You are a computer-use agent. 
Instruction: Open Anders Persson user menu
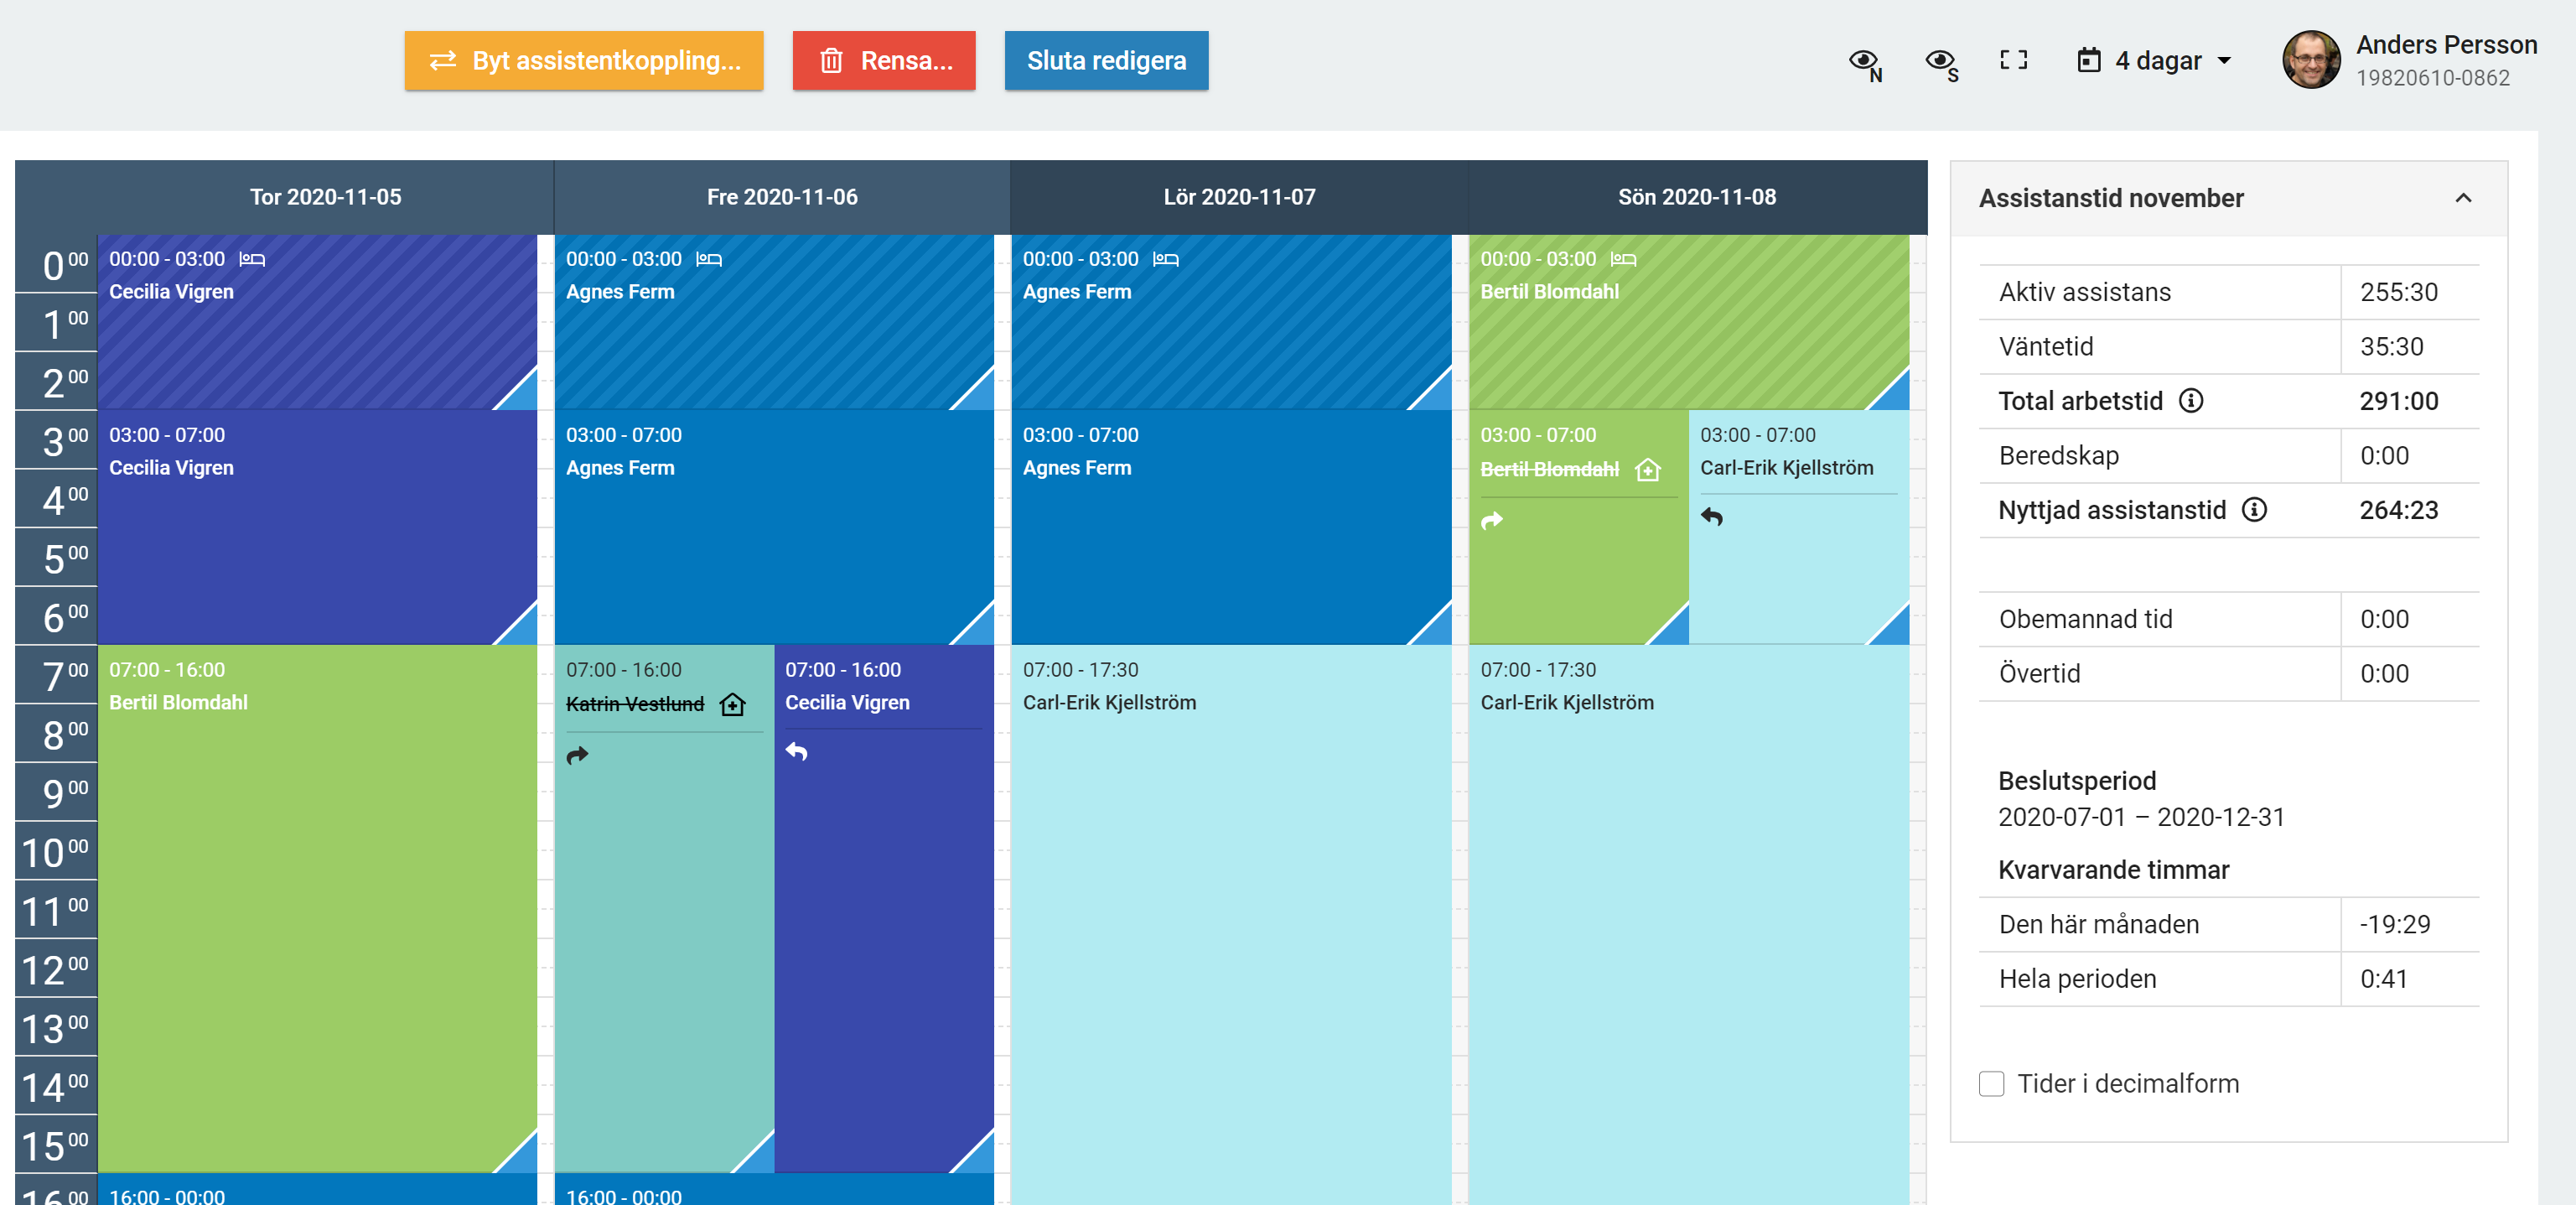coord(2410,60)
